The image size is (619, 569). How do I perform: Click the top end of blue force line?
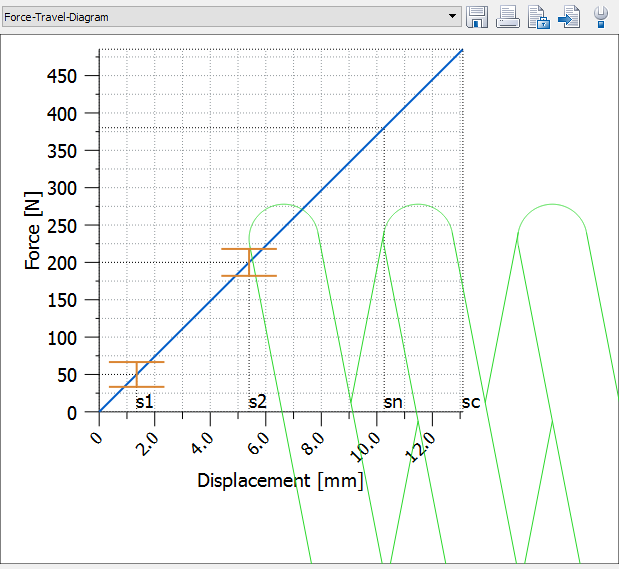[461, 50]
